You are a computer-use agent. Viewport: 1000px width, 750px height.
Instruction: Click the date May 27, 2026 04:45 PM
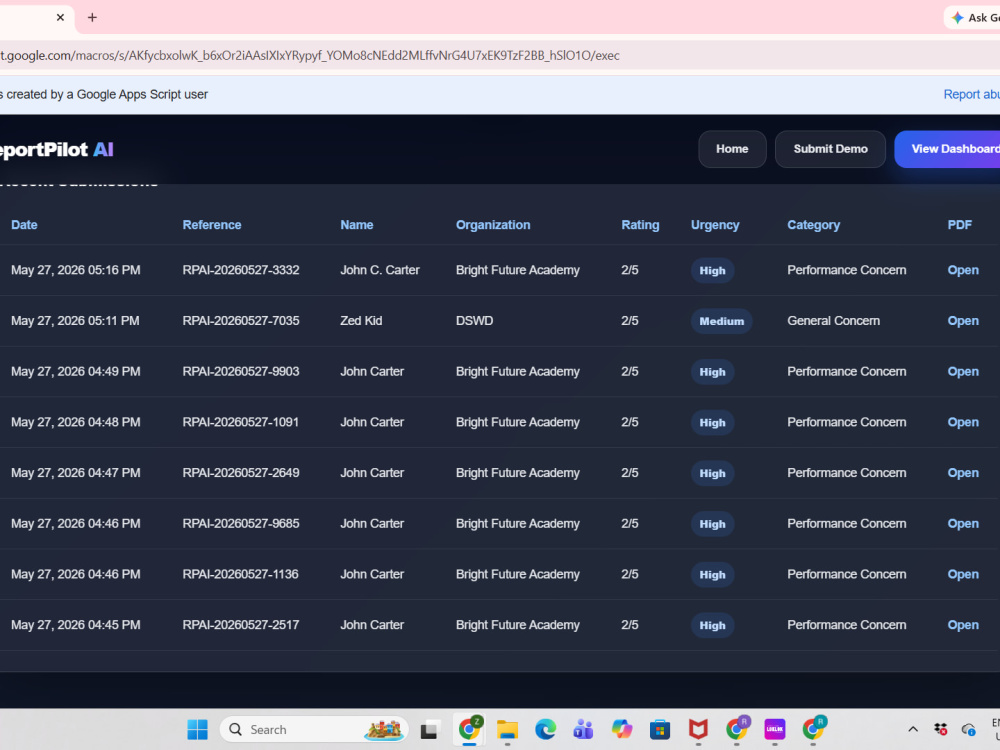[75, 625]
